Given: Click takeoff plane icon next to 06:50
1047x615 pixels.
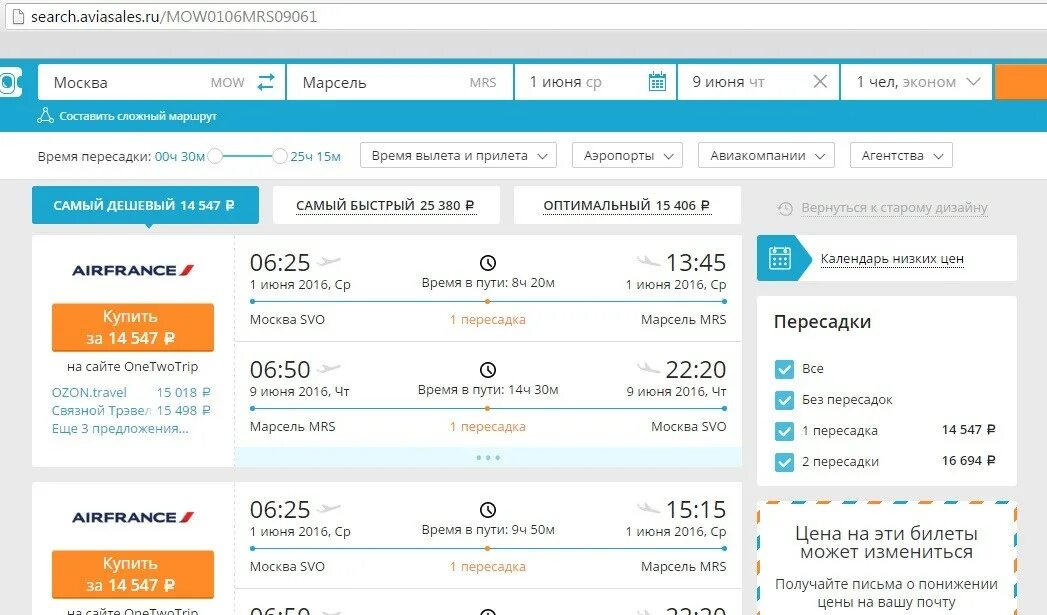Looking at the screenshot, I should tap(329, 367).
